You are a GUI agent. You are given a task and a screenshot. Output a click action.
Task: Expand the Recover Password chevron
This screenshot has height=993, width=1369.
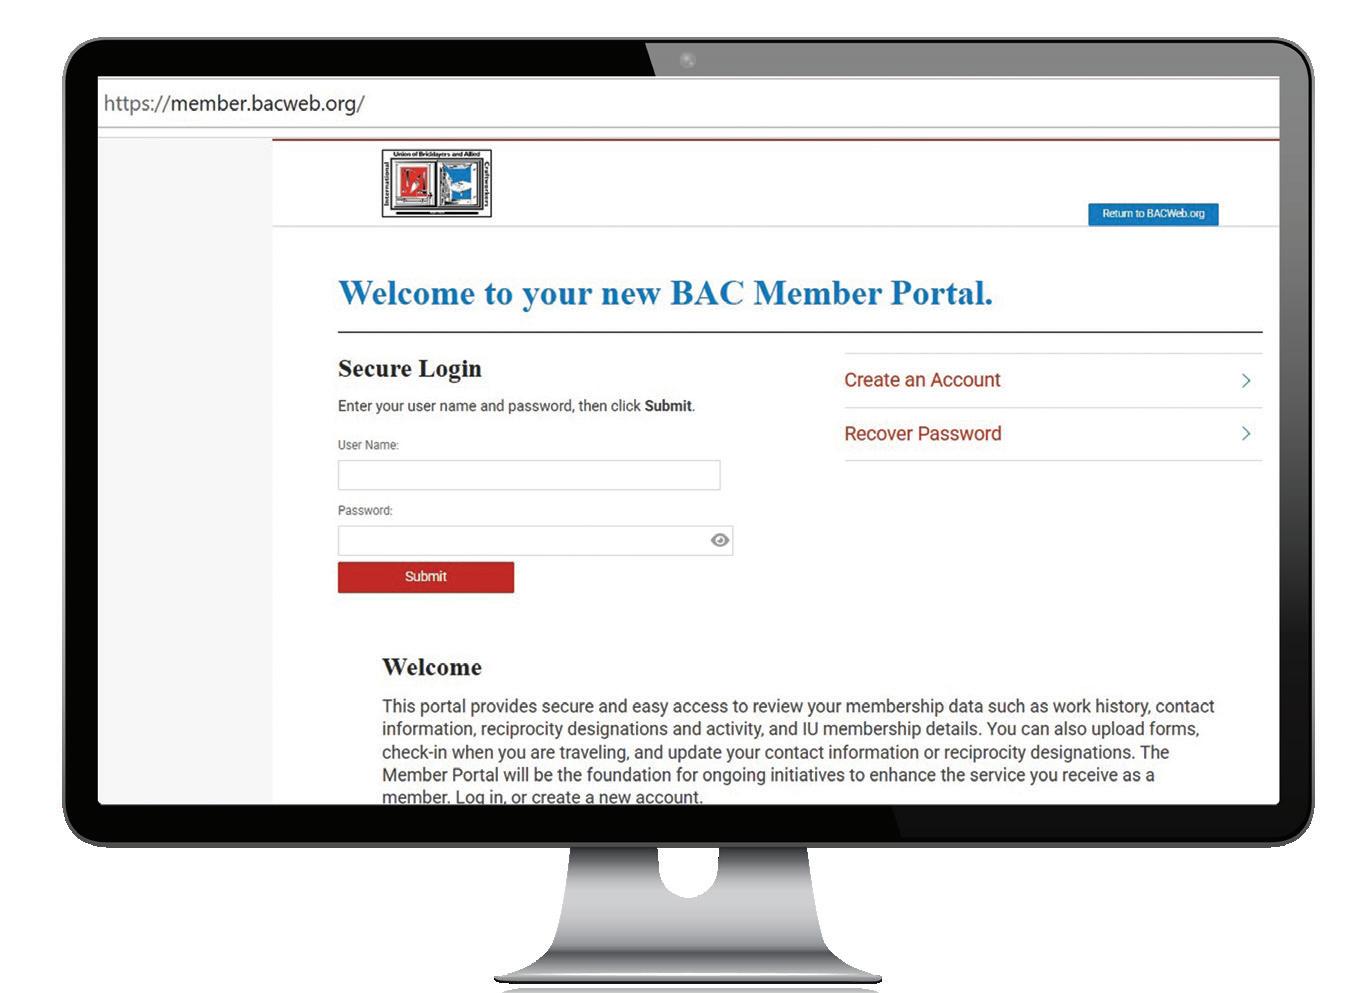tap(1246, 433)
